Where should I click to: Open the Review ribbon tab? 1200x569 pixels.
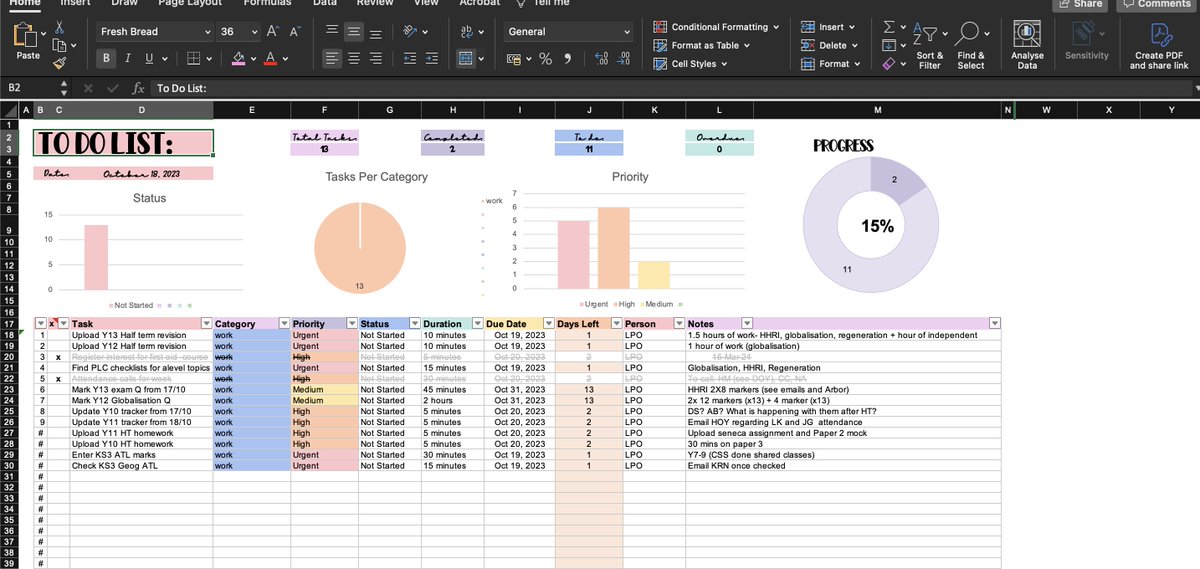(375, 3)
